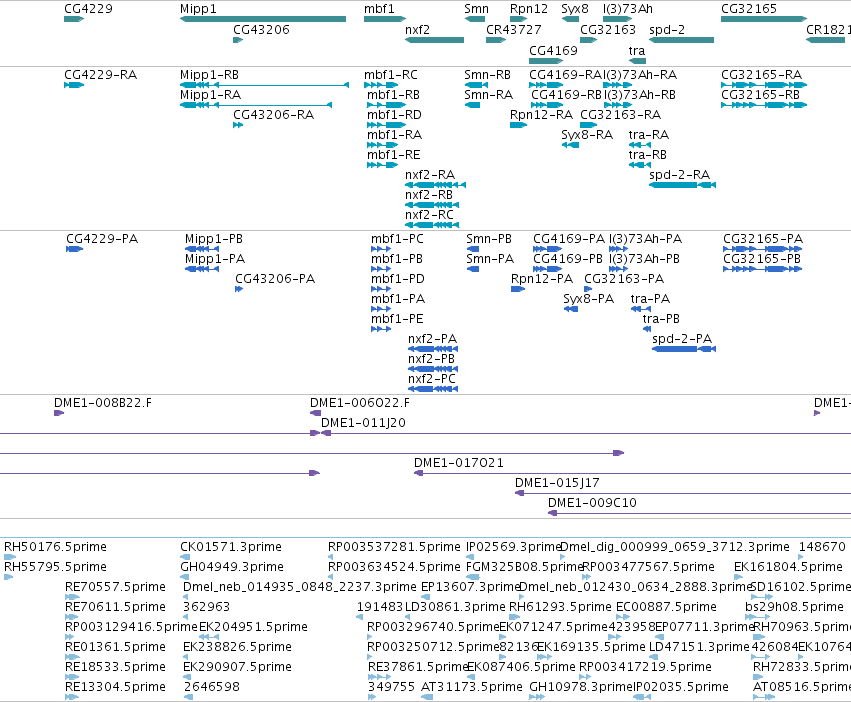Viewport: 851px width, 702px height.
Task: Select the spd-2-RA transcript label
Action: coord(679,174)
